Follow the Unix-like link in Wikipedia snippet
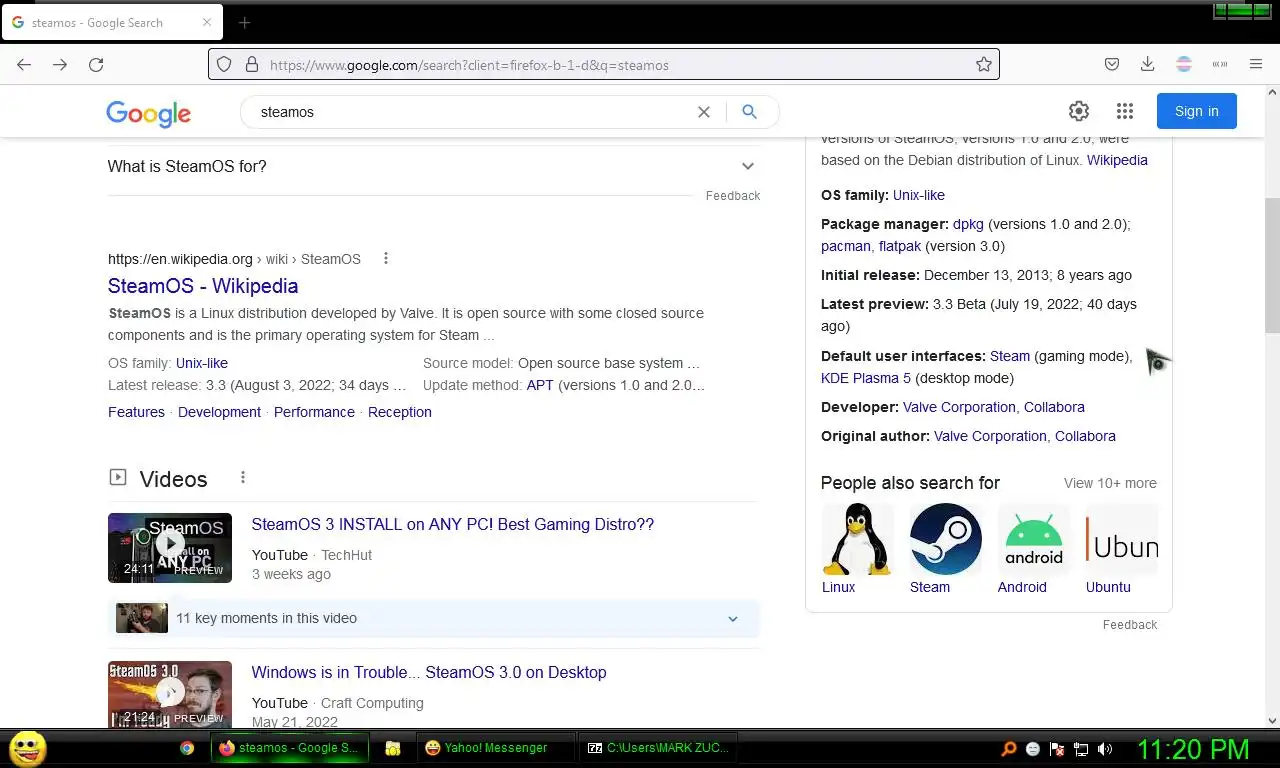 coord(202,363)
